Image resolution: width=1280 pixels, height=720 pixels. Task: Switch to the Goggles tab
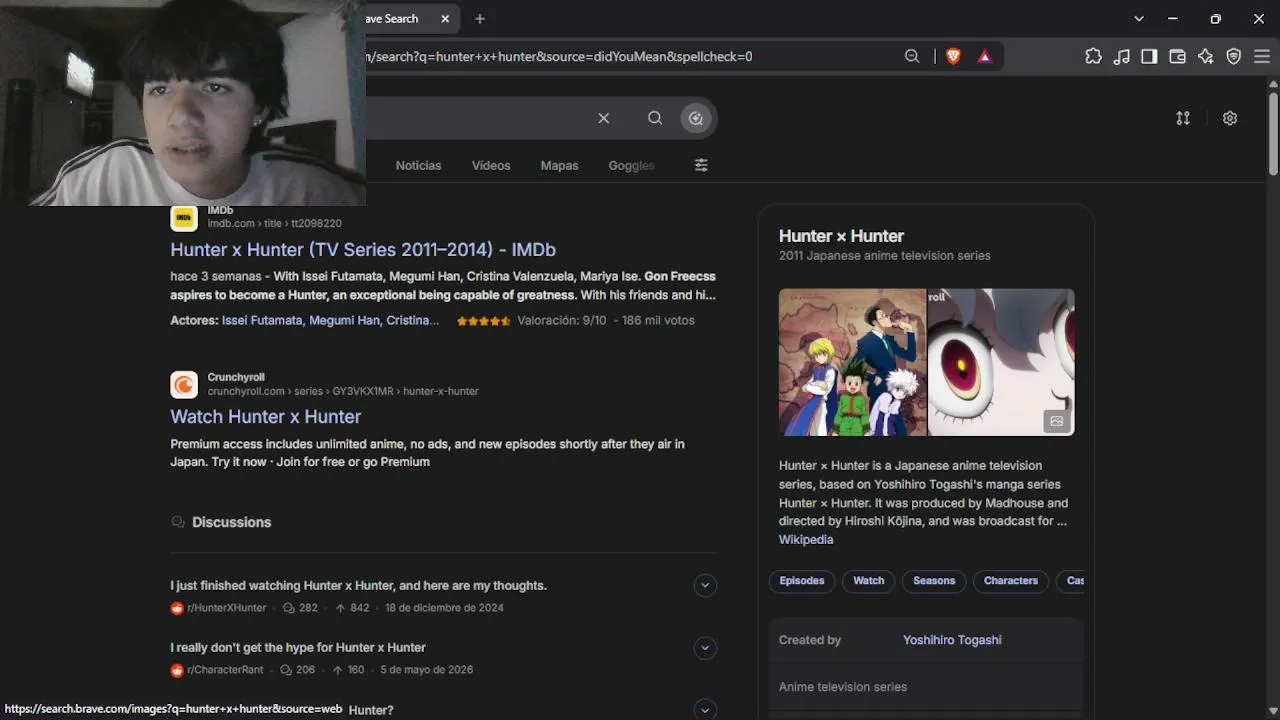pyautogui.click(x=631, y=166)
